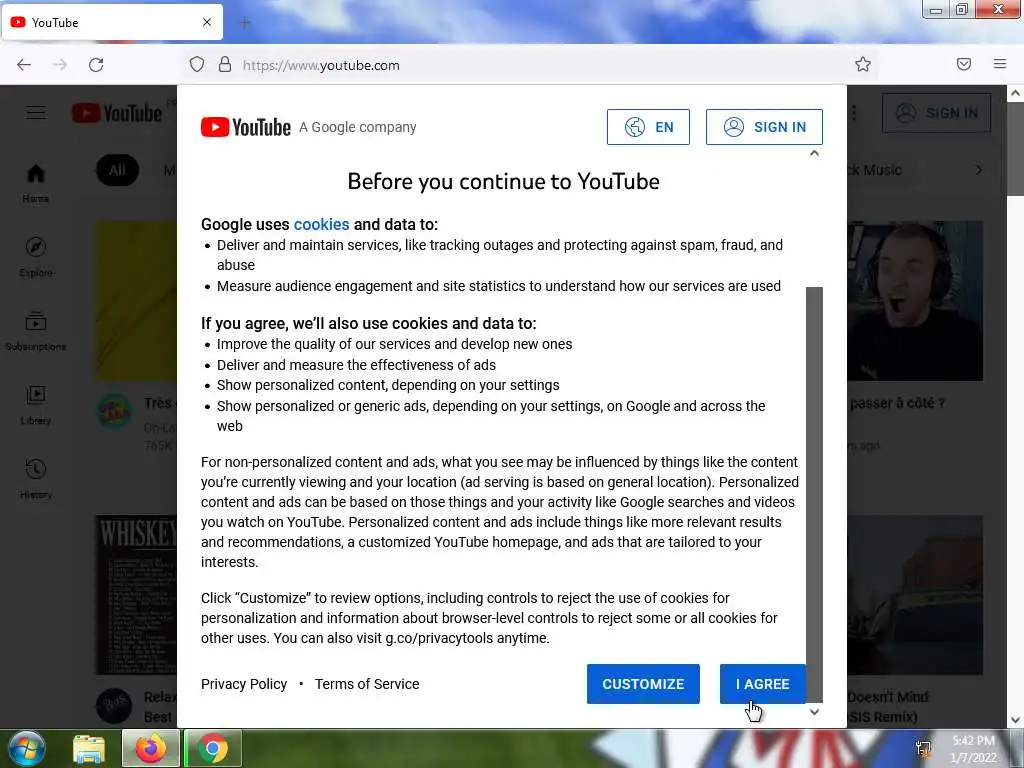Click the system tray network icon
Image resolution: width=1024 pixels, height=768 pixels.
[x=924, y=749]
